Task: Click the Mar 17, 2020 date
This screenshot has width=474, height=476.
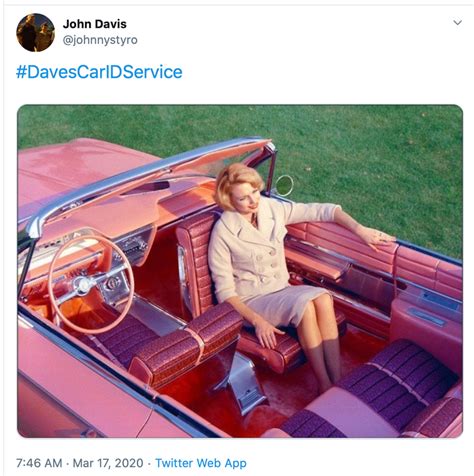Action: point(108,463)
